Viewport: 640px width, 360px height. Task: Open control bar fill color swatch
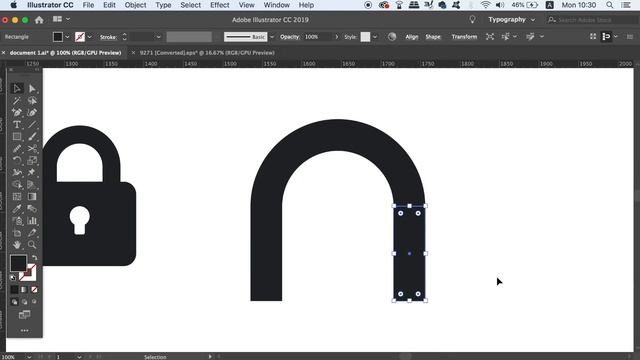[x=58, y=37]
